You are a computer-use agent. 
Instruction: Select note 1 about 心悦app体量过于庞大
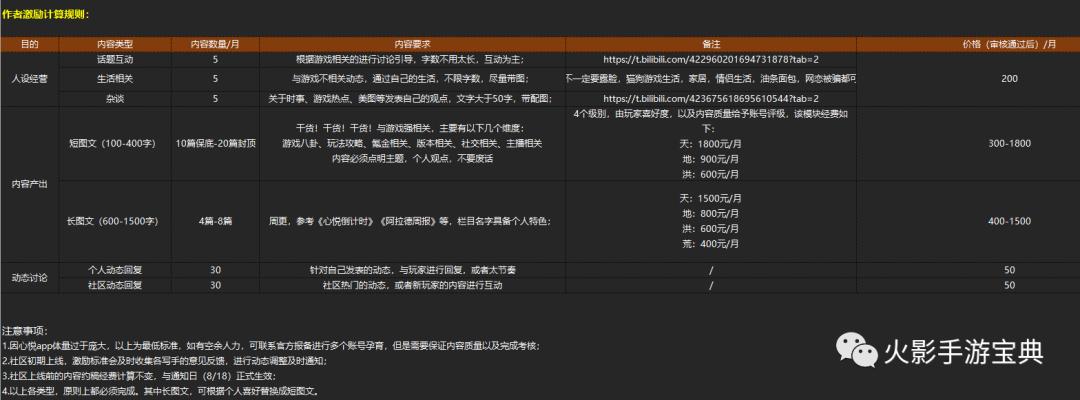271,346
